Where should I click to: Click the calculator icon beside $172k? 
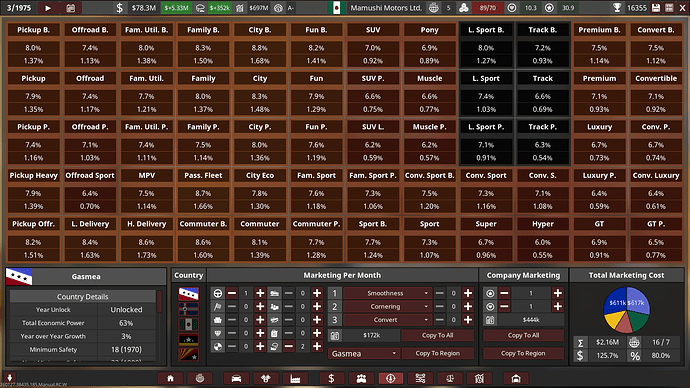pos(335,335)
